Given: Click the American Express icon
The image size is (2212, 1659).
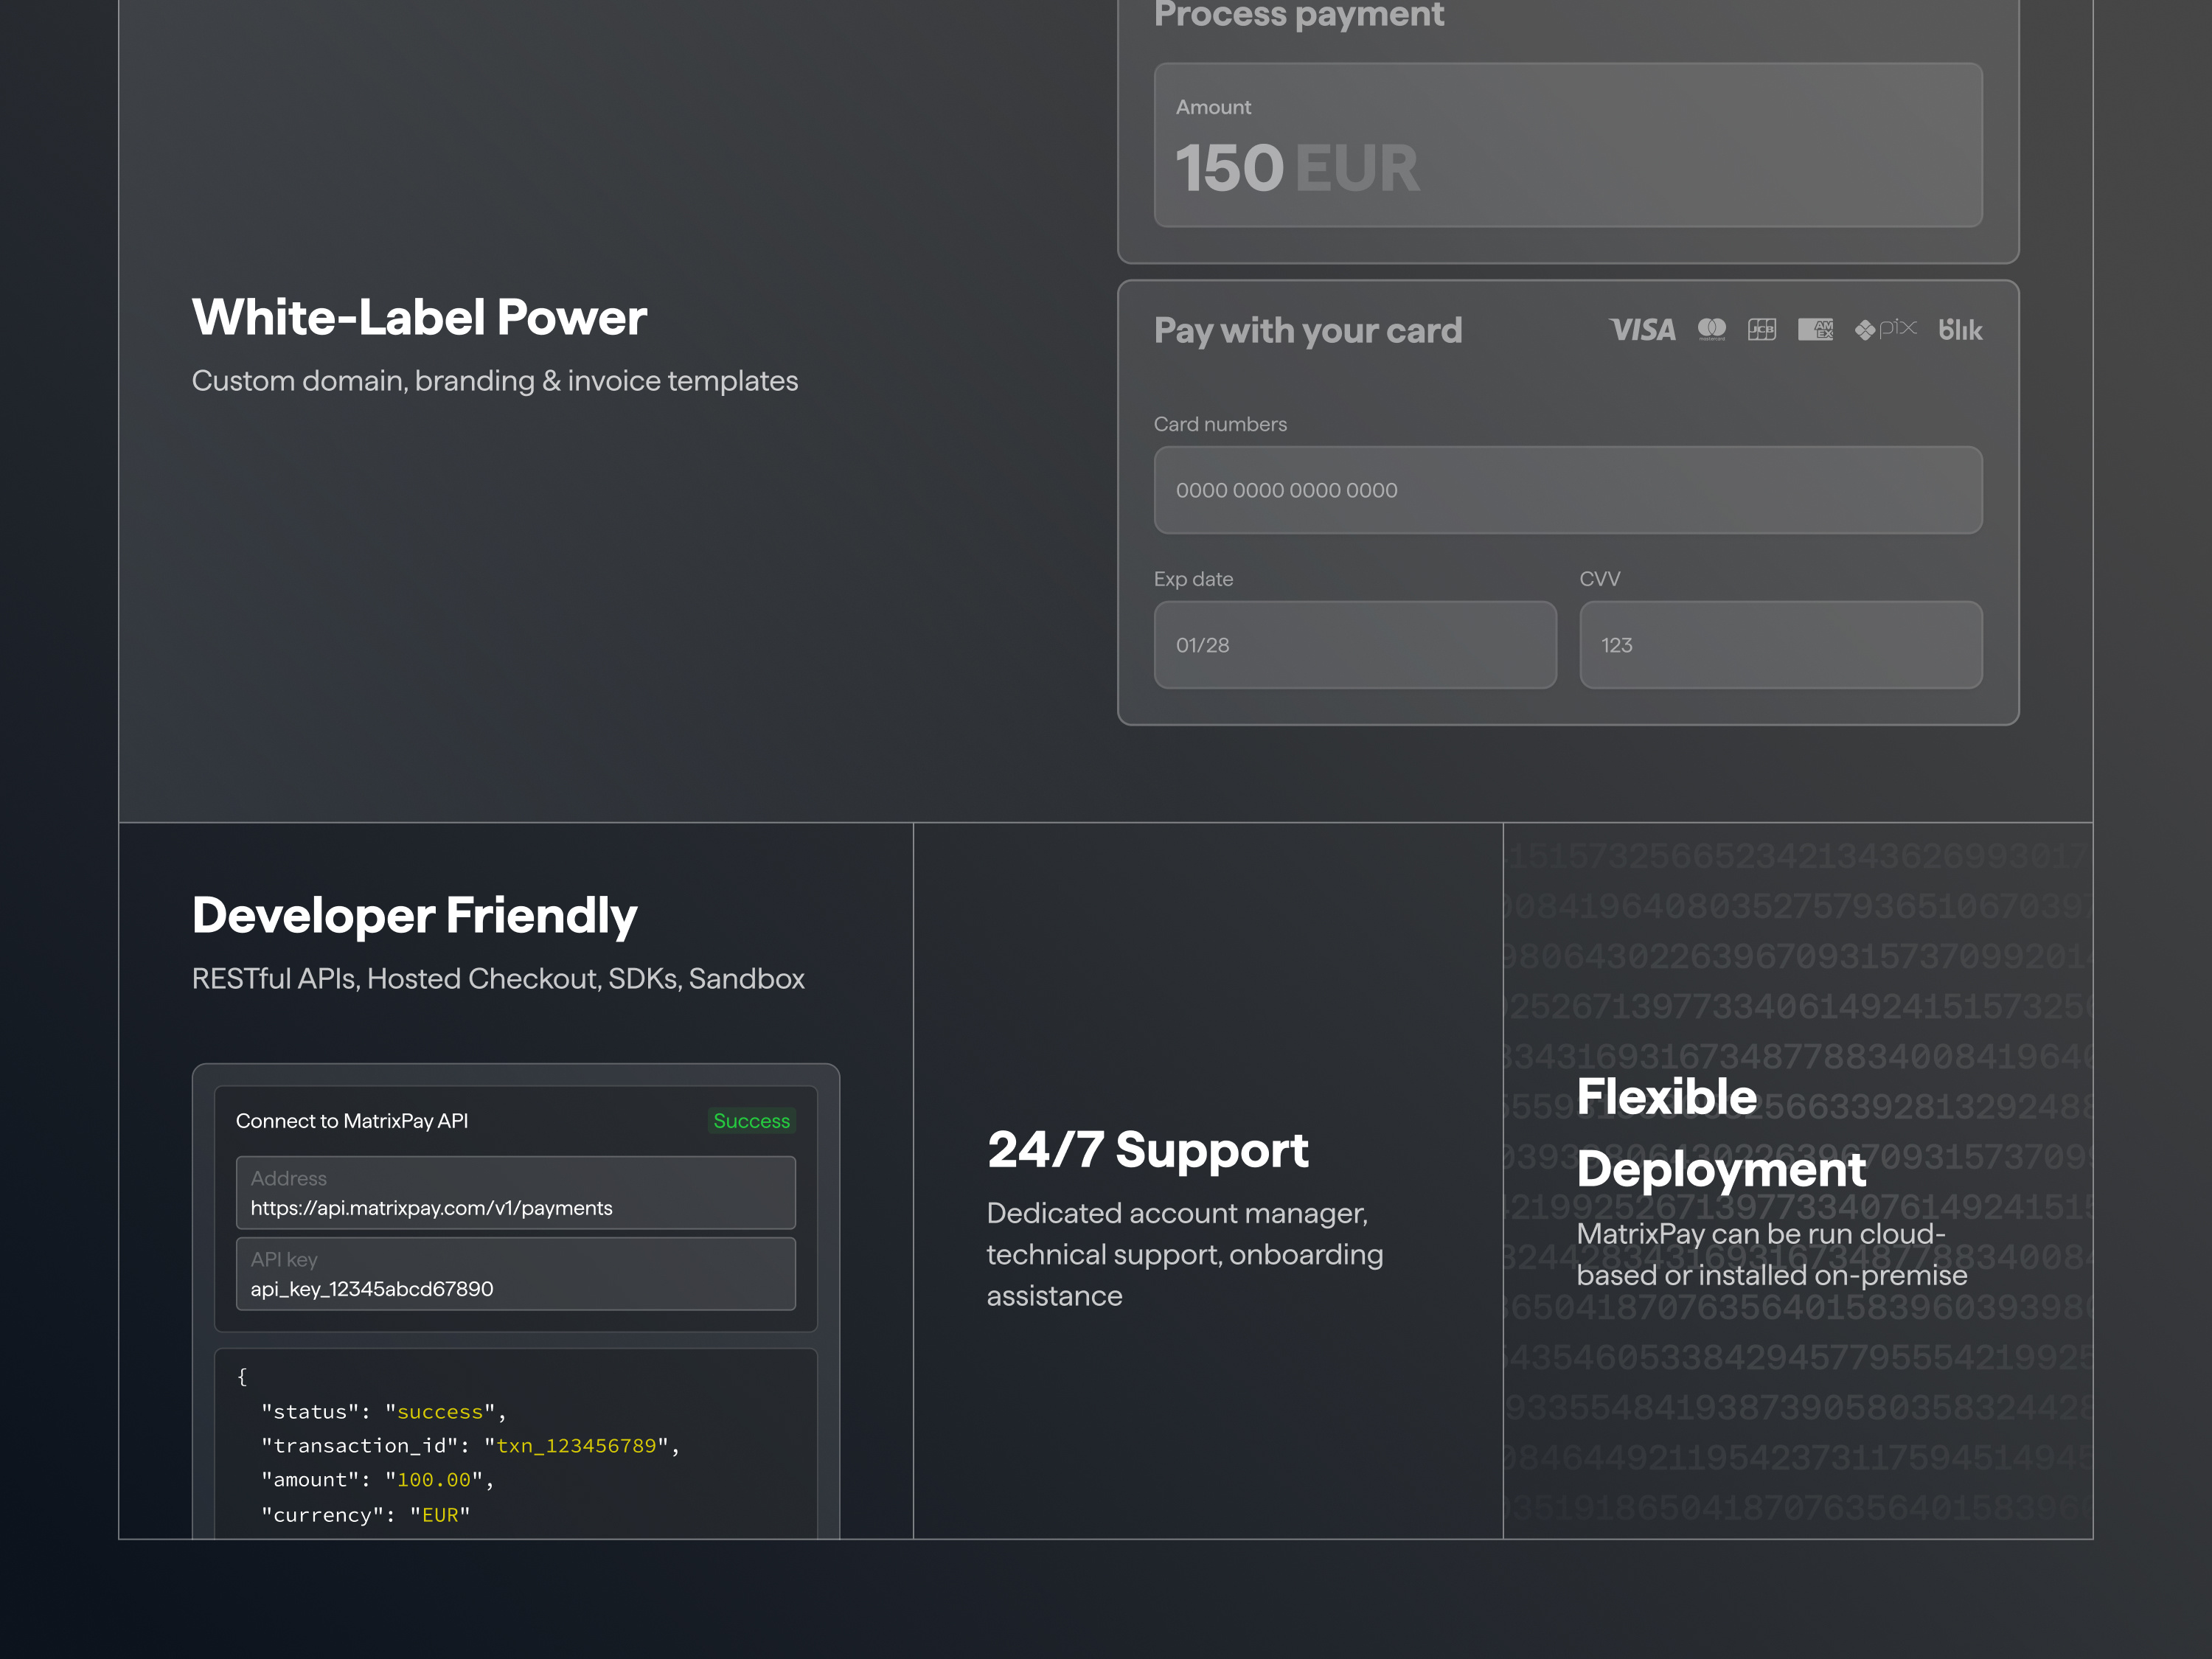Looking at the screenshot, I should pos(1815,330).
